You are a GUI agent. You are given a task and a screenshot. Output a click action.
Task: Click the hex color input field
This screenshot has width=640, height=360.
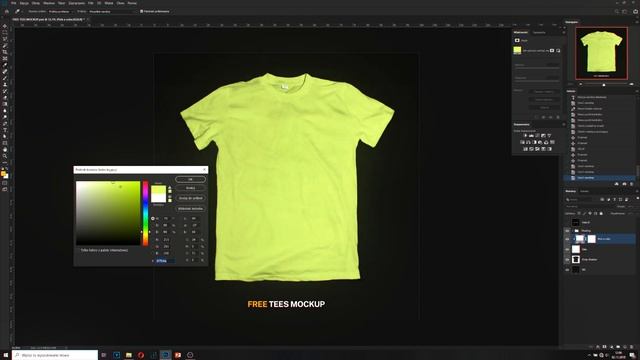pos(165,260)
